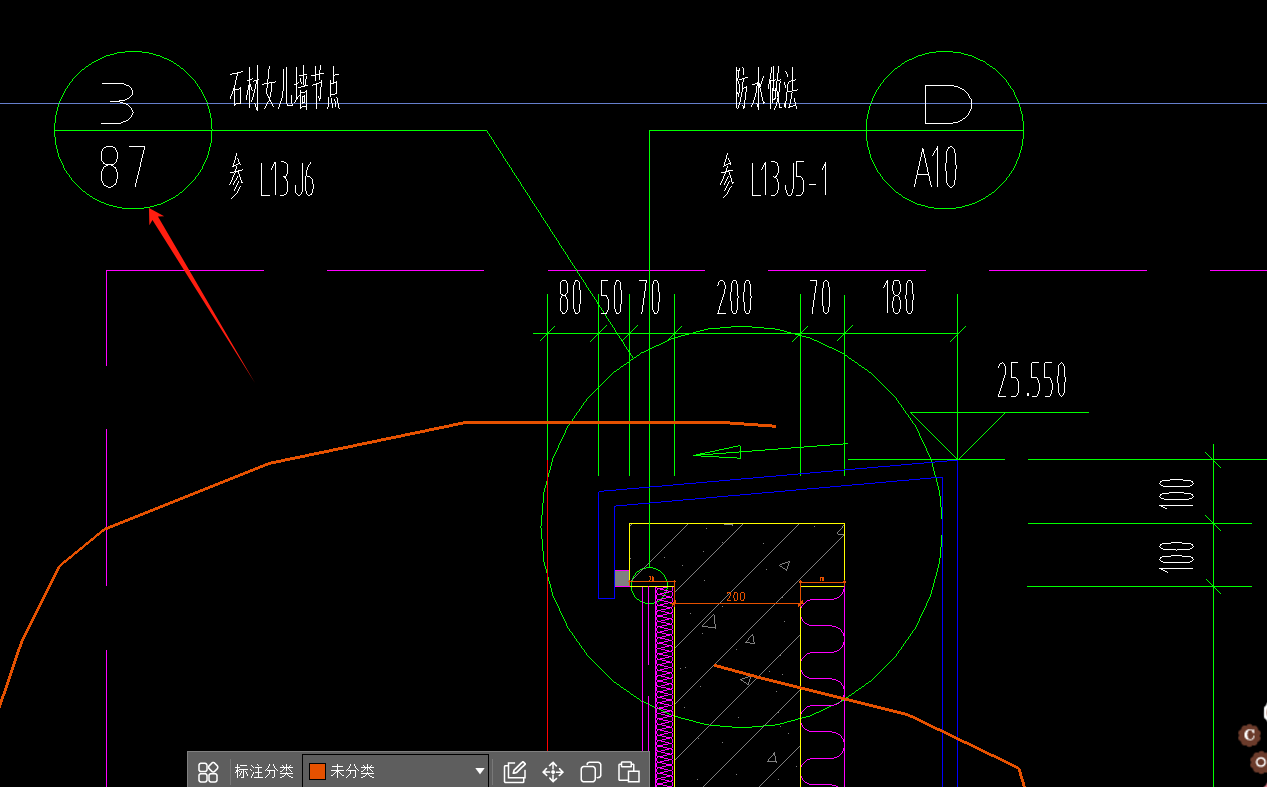Click the brown 'O' cookie badge
Image resolution: width=1267 pixels, height=787 pixels.
point(1260,763)
